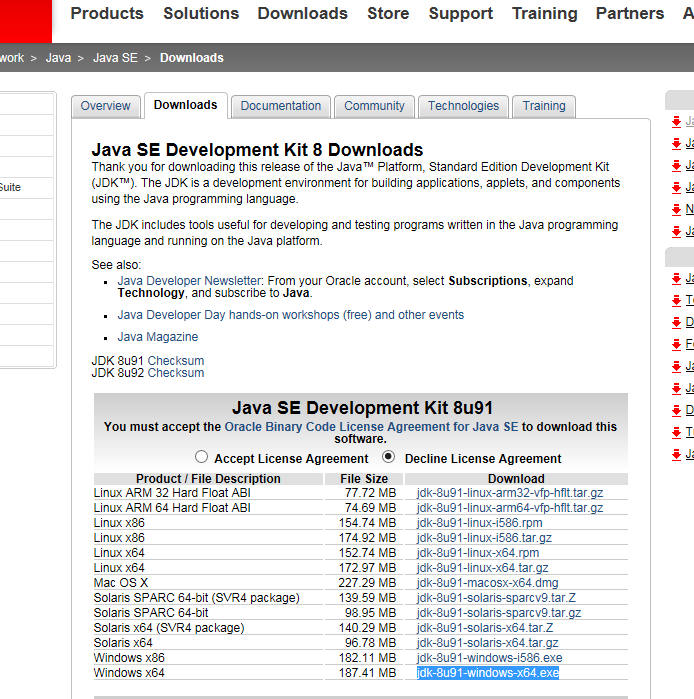Click the Downloads breadcrumb entry
This screenshot has height=699, width=694.
click(192, 58)
